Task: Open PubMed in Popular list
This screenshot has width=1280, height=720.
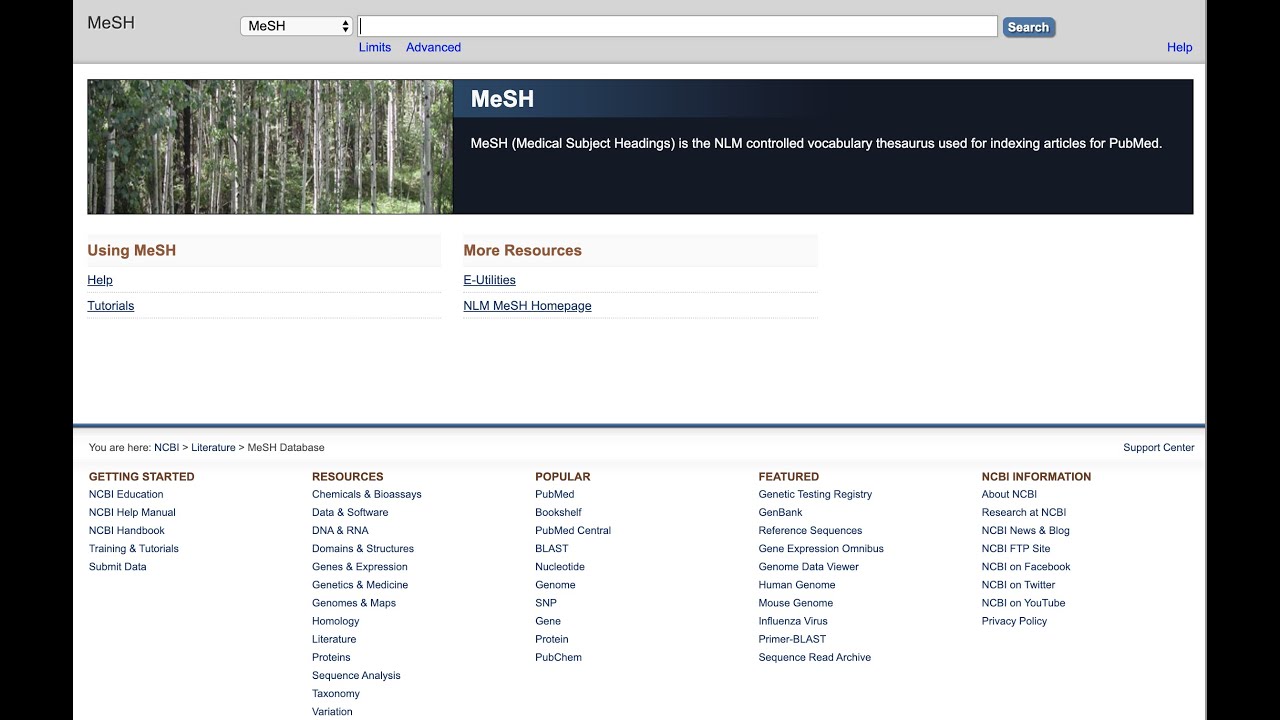Action: pos(555,494)
